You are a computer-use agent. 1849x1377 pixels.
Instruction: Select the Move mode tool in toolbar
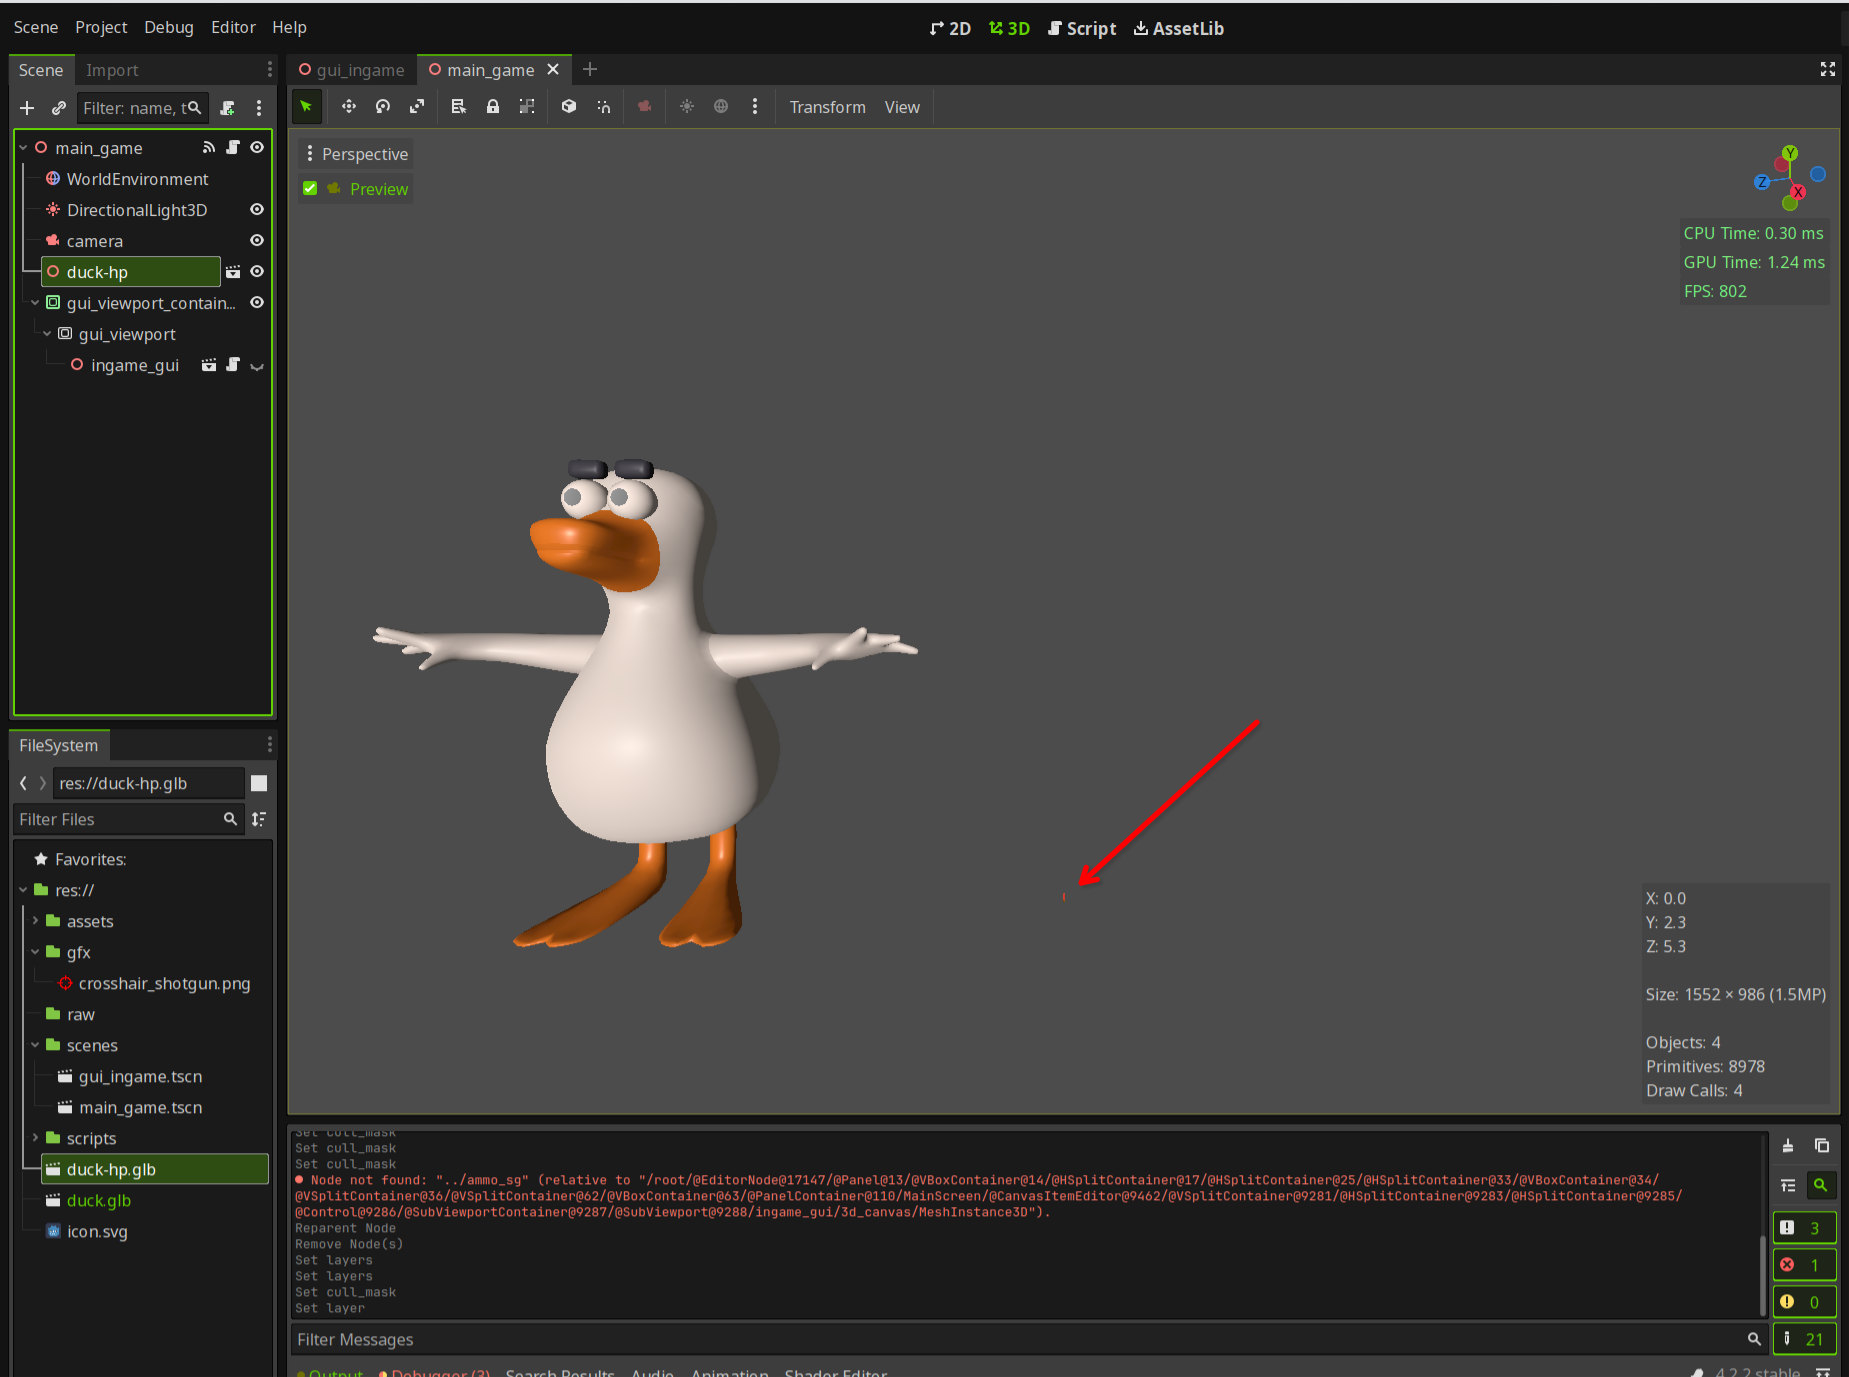tap(348, 107)
